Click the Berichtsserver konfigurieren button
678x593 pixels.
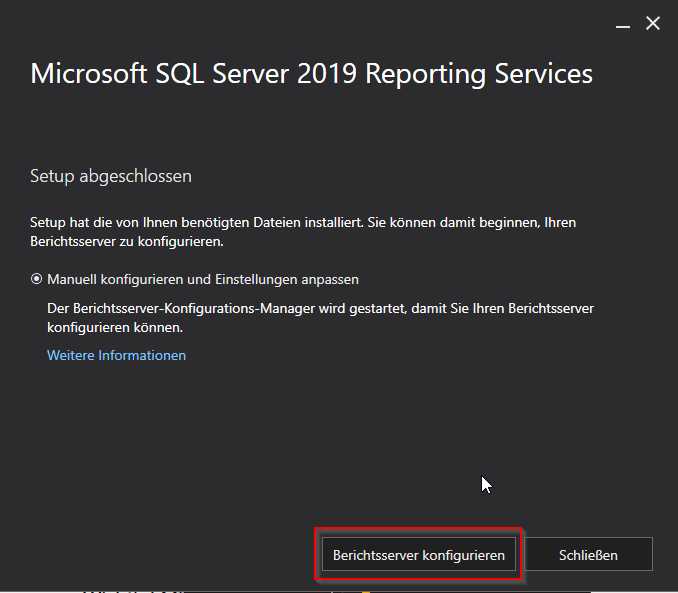point(418,554)
